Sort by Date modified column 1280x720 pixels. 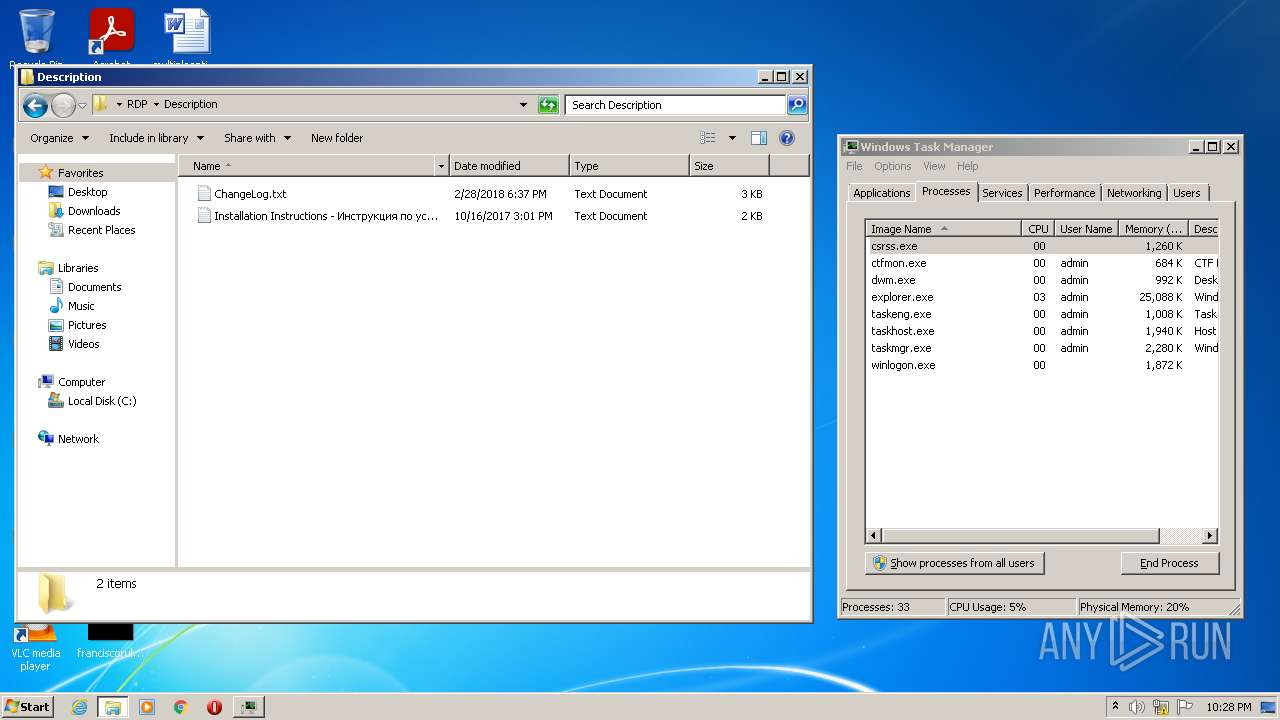[509, 166]
